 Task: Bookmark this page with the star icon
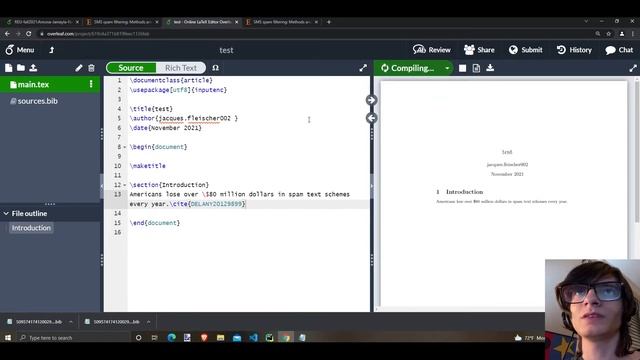coord(609,34)
